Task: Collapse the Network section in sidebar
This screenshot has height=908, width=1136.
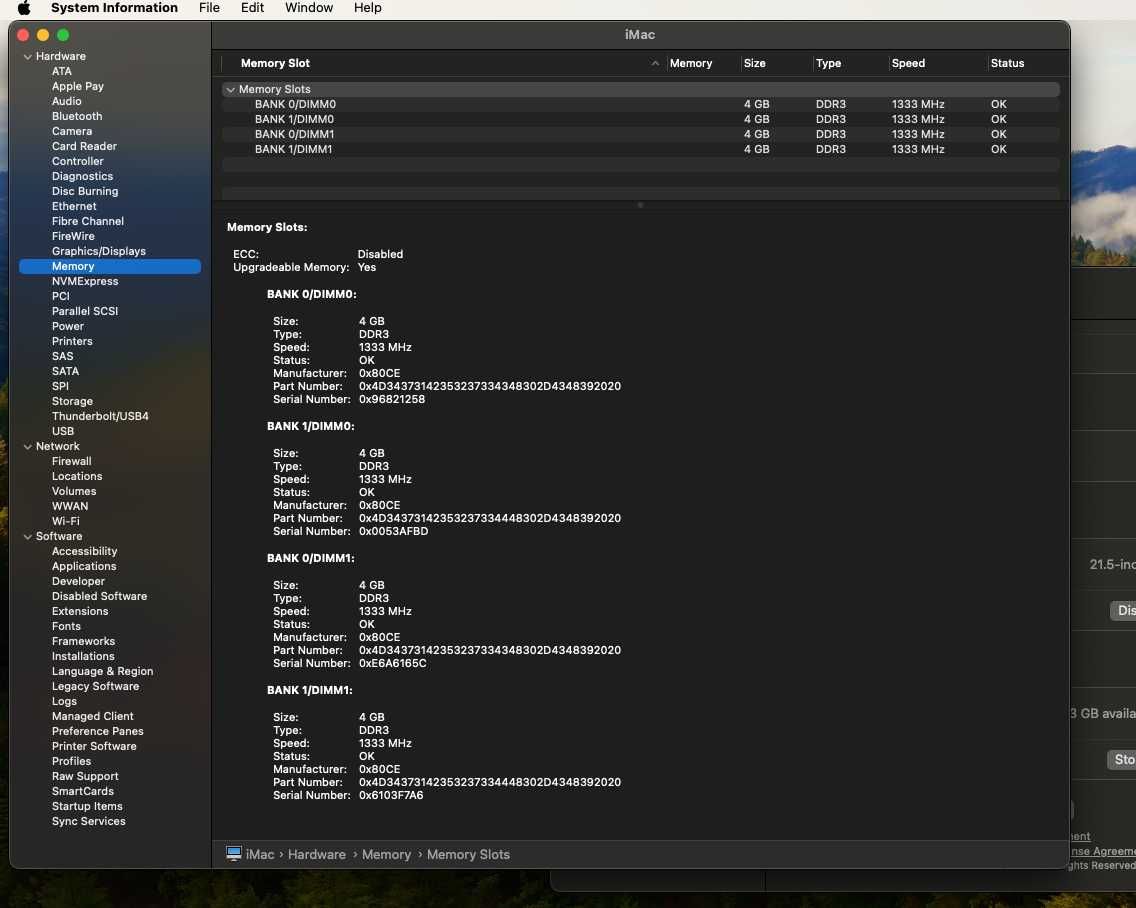Action: [28, 446]
